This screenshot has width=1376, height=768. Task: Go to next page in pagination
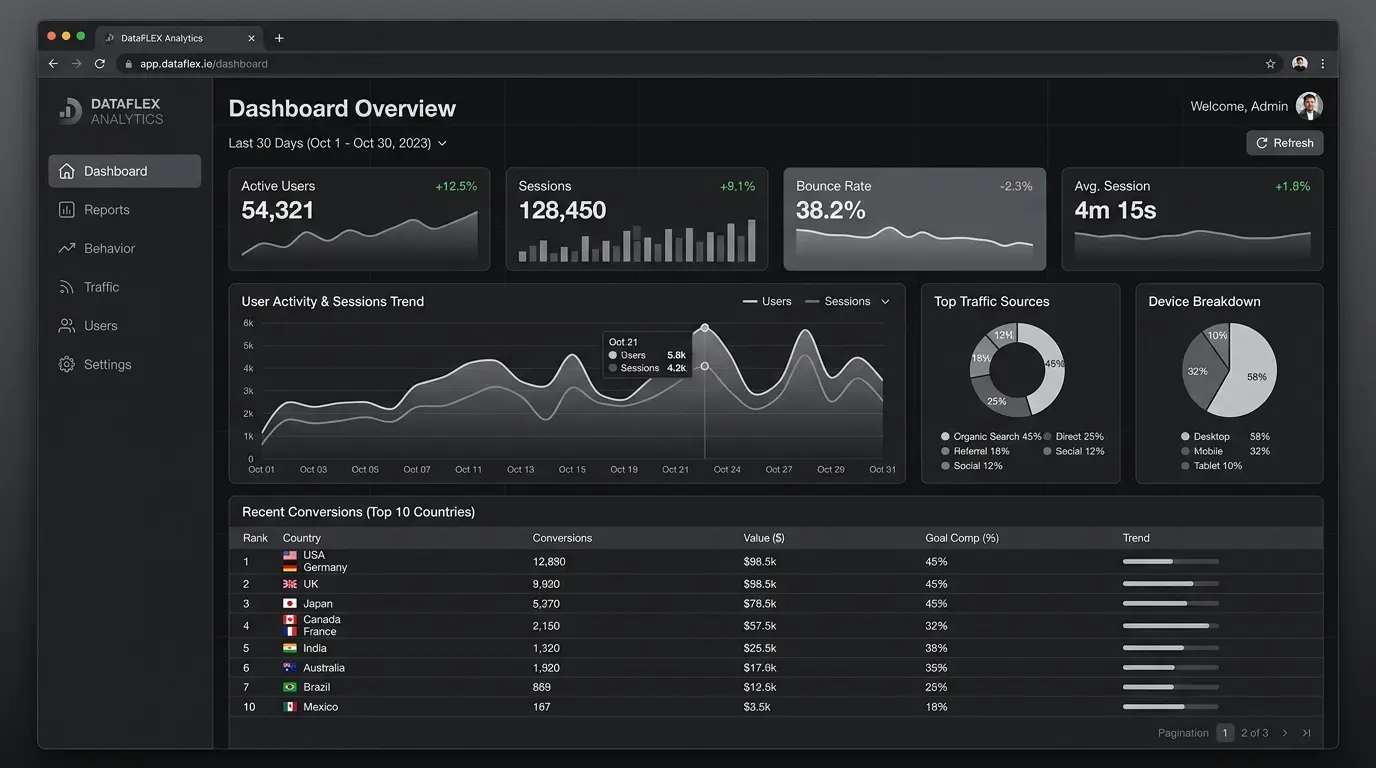(1285, 733)
